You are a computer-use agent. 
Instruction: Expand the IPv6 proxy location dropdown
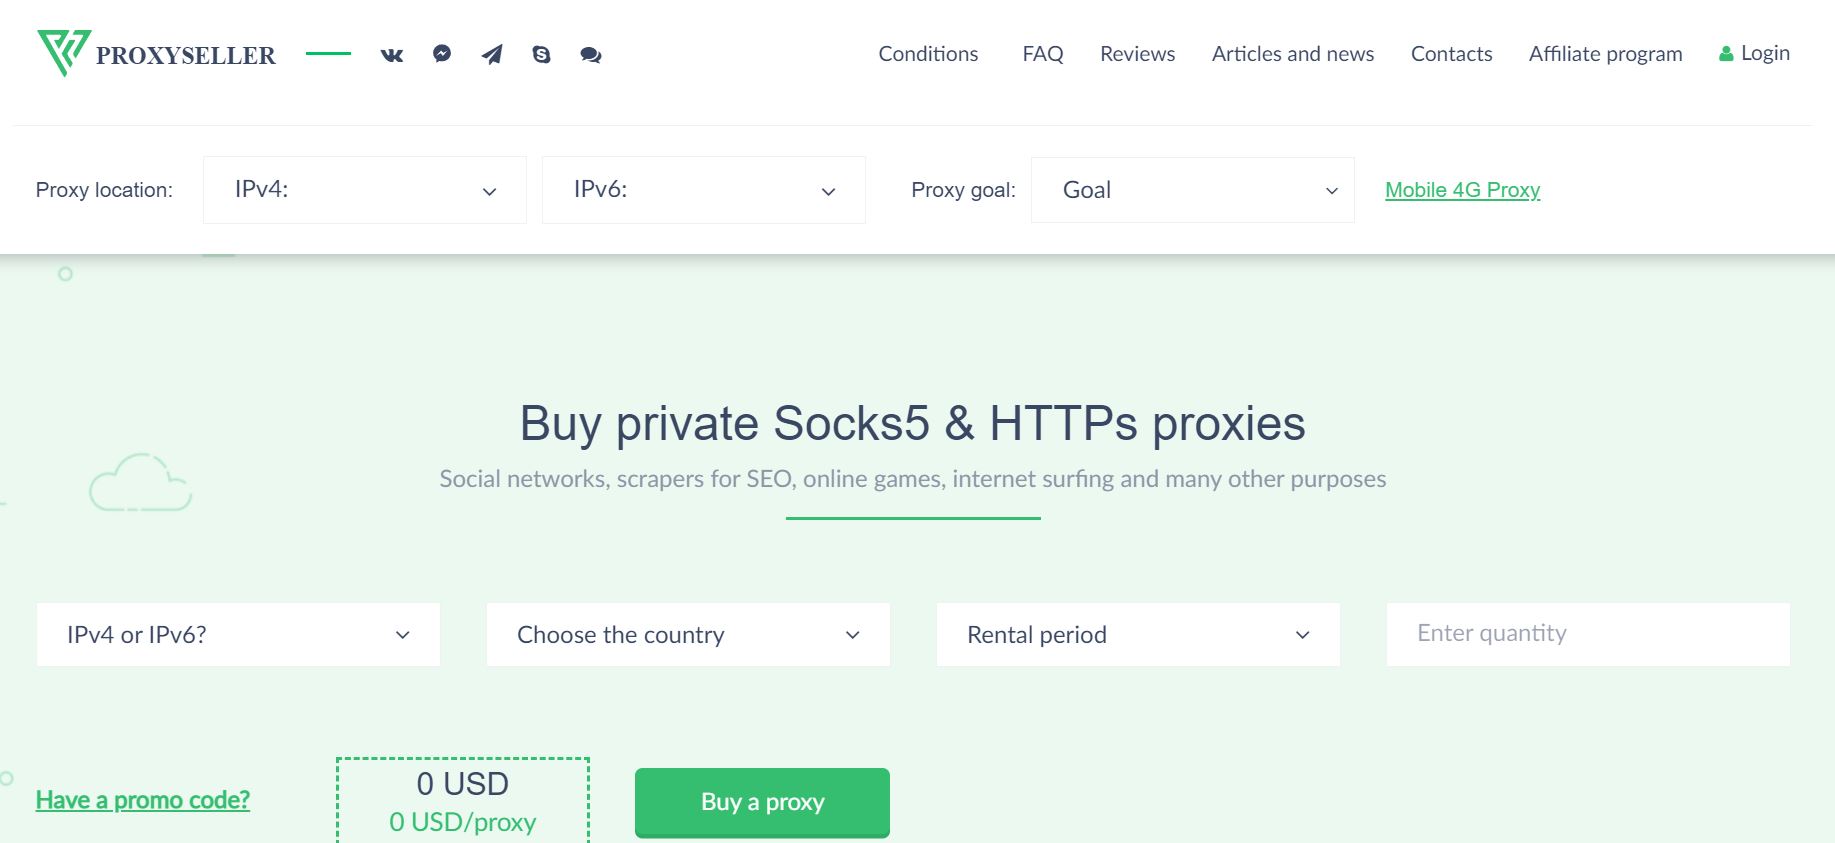click(703, 190)
